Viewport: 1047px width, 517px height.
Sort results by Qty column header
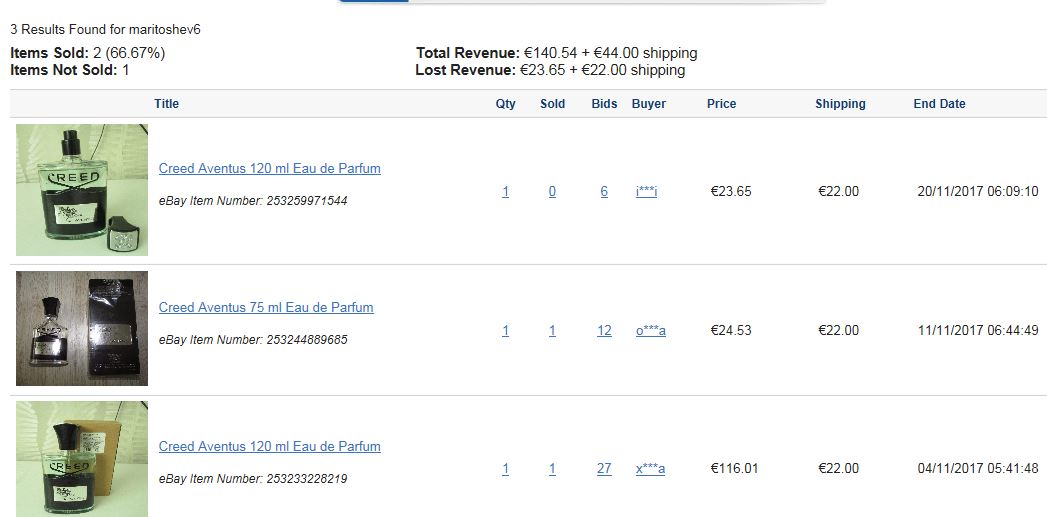[505, 104]
